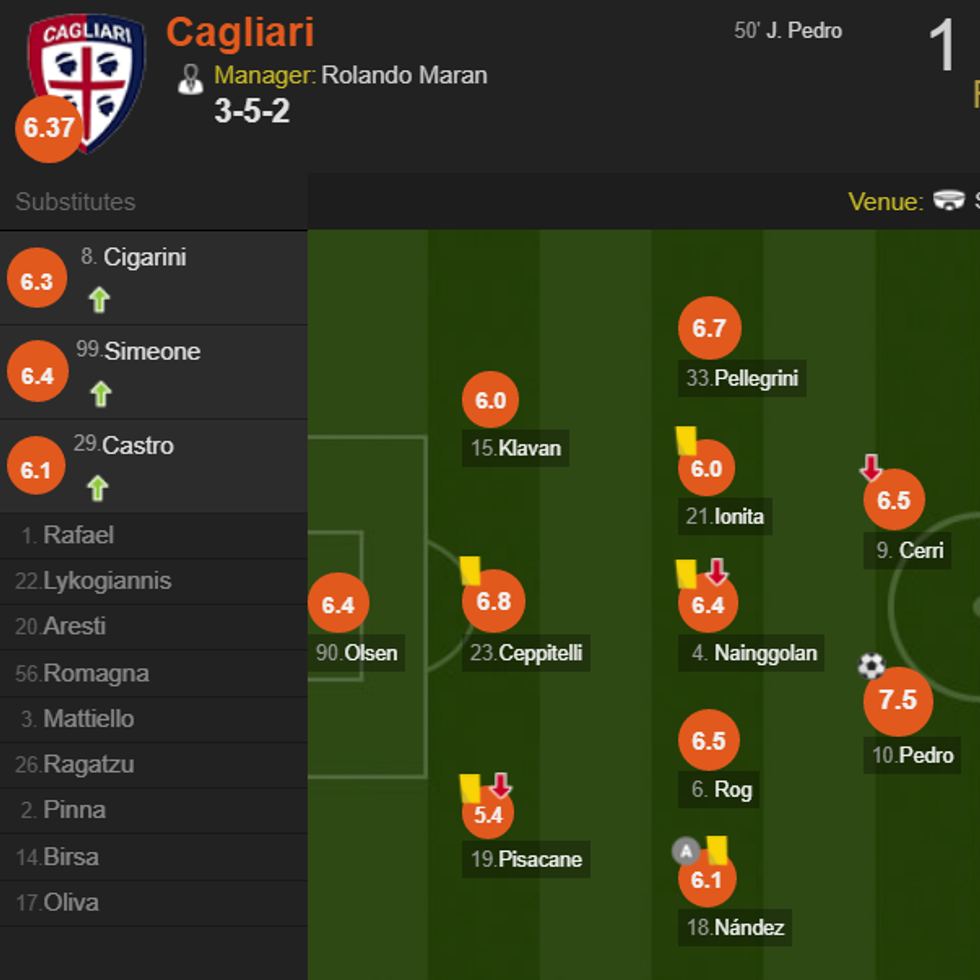Click Pisacane's red substitution arrow
The image size is (980, 980).
click(x=501, y=786)
